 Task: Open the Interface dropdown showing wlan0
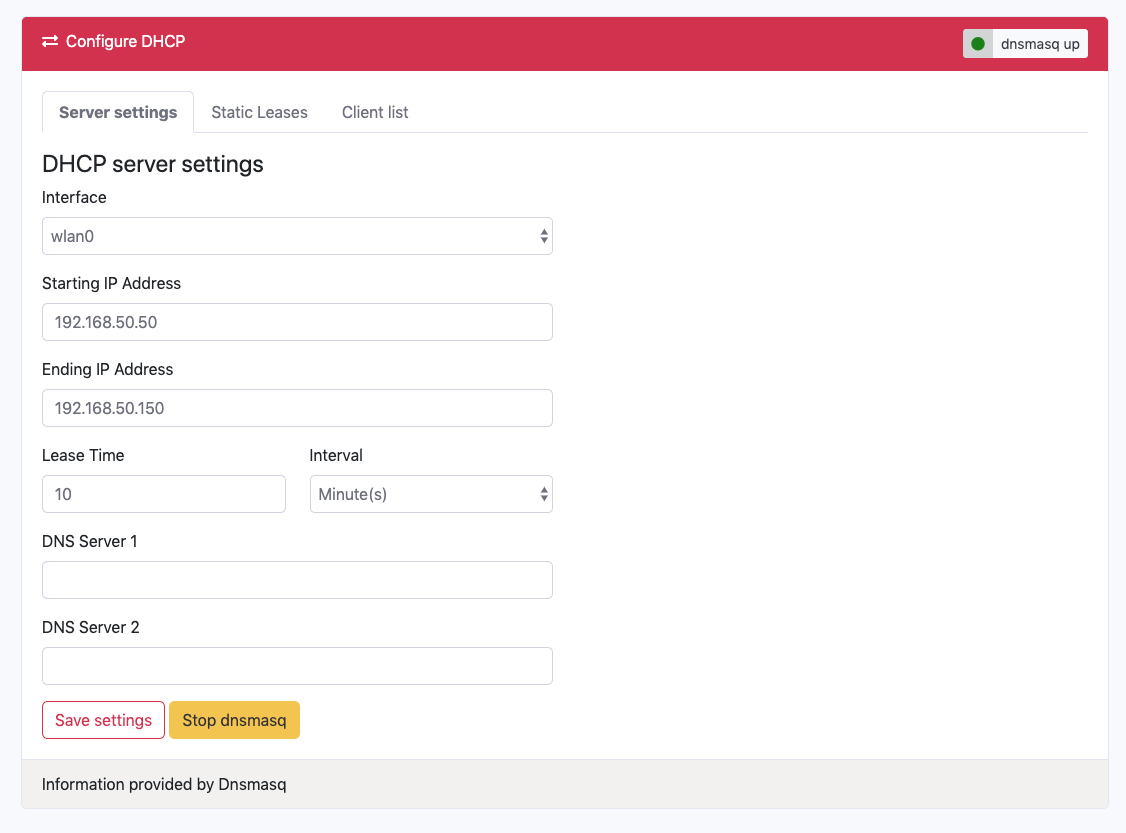[297, 236]
